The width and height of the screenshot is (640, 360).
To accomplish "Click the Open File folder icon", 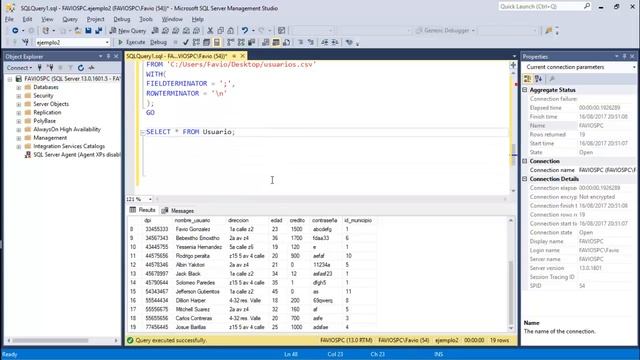I will click(78, 31).
